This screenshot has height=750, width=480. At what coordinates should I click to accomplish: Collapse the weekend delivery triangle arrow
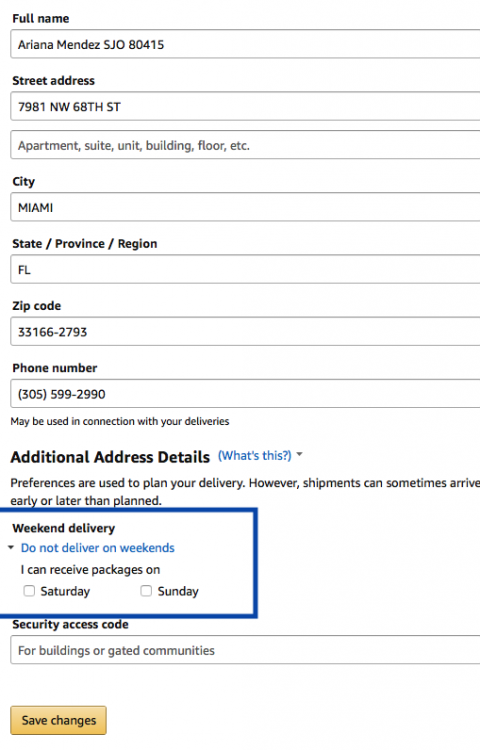[x=11, y=548]
